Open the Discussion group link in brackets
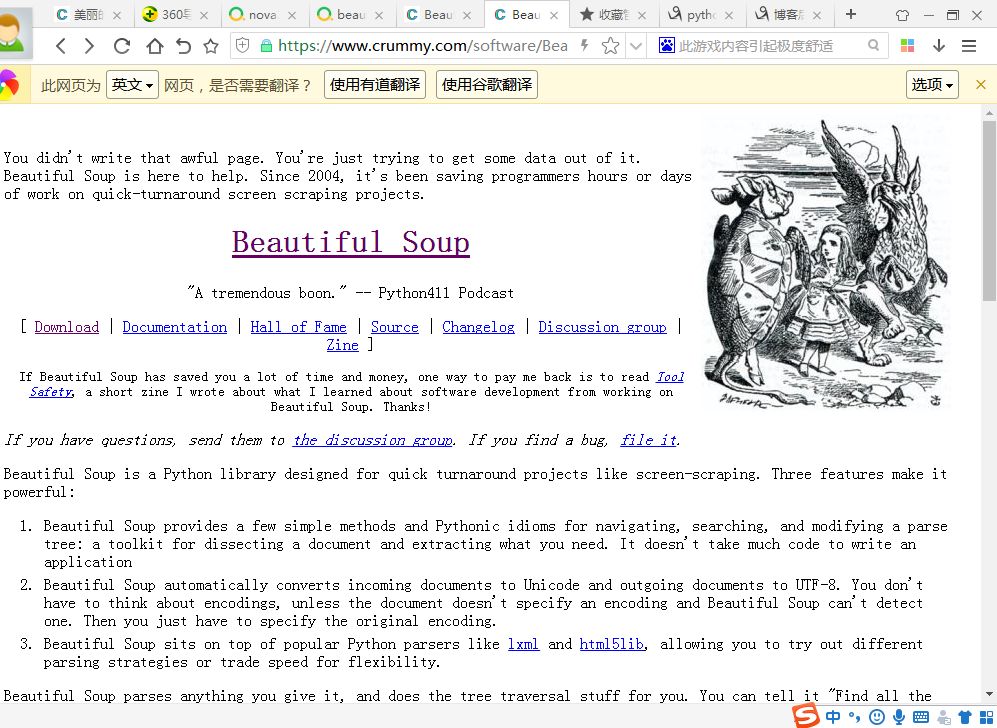The height and width of the screenshot is (728, 997). coord(603,327)
